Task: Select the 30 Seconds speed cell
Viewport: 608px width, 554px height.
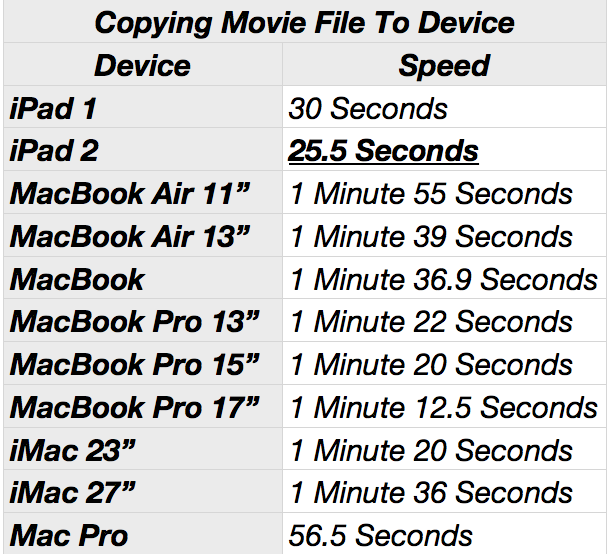Action: [368, 108]
